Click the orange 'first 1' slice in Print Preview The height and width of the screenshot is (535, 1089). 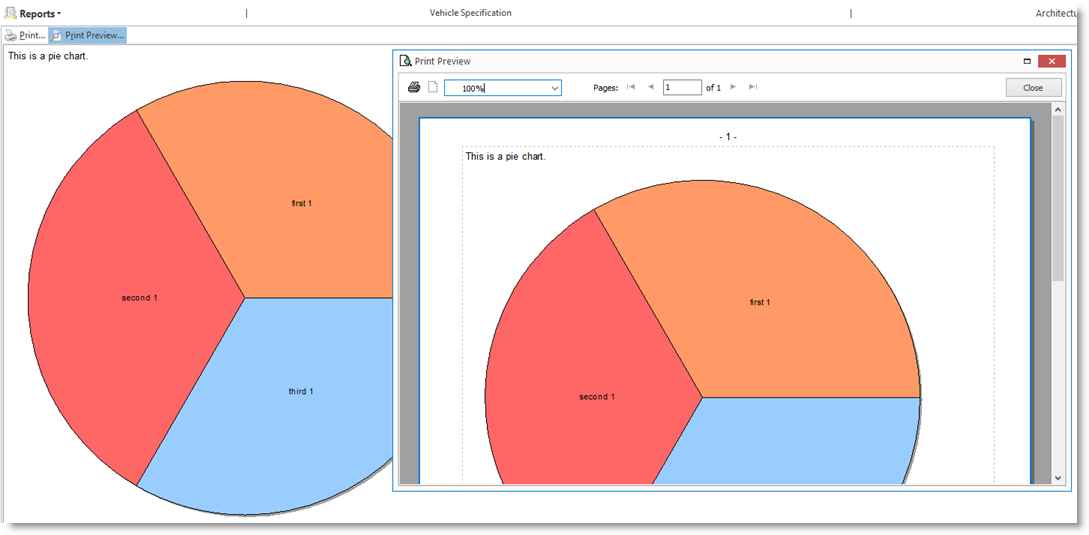(760, 302)
